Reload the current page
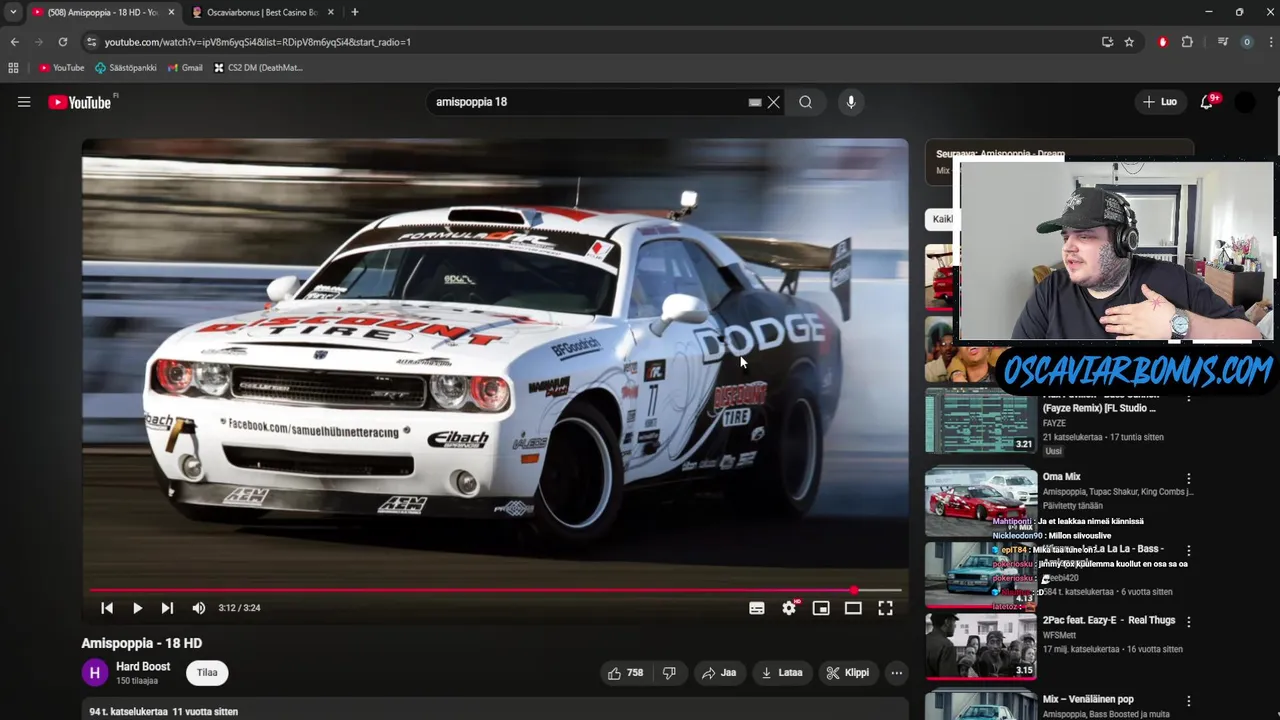Image resolution: width=1280 pixels, height=720 pixels. [63, 42]
